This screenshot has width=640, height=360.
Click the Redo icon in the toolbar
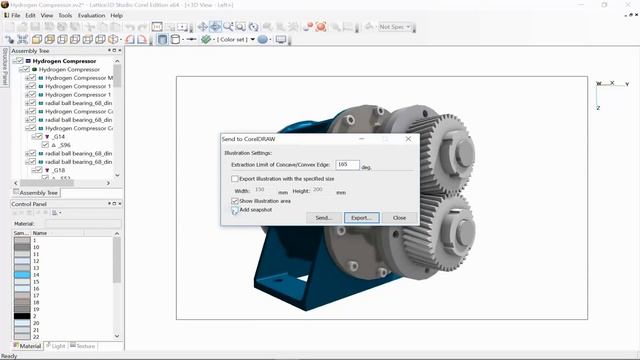[x=142, y=27]
